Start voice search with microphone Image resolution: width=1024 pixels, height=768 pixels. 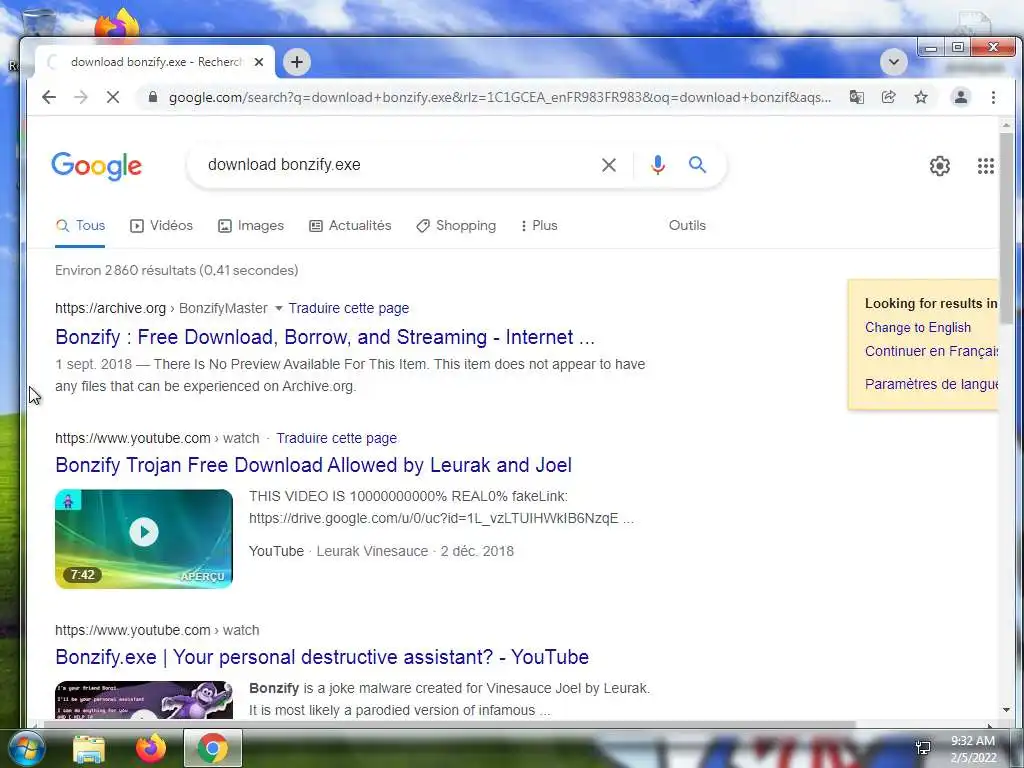[x=658, y=165]
